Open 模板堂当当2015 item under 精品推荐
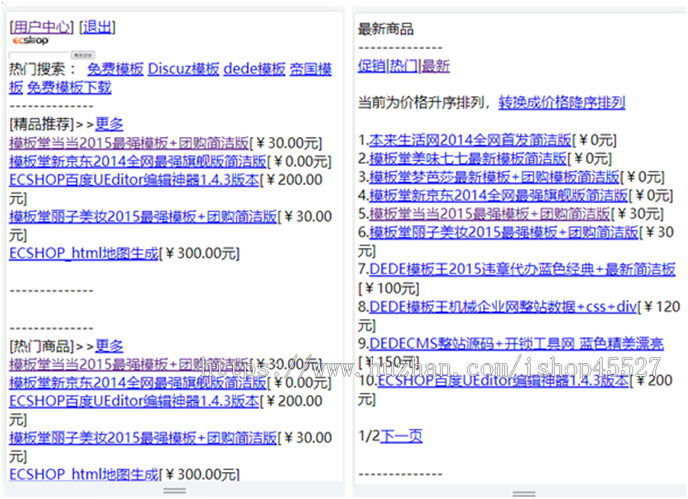This screenshot has width=688, height=499. point(129,143)
